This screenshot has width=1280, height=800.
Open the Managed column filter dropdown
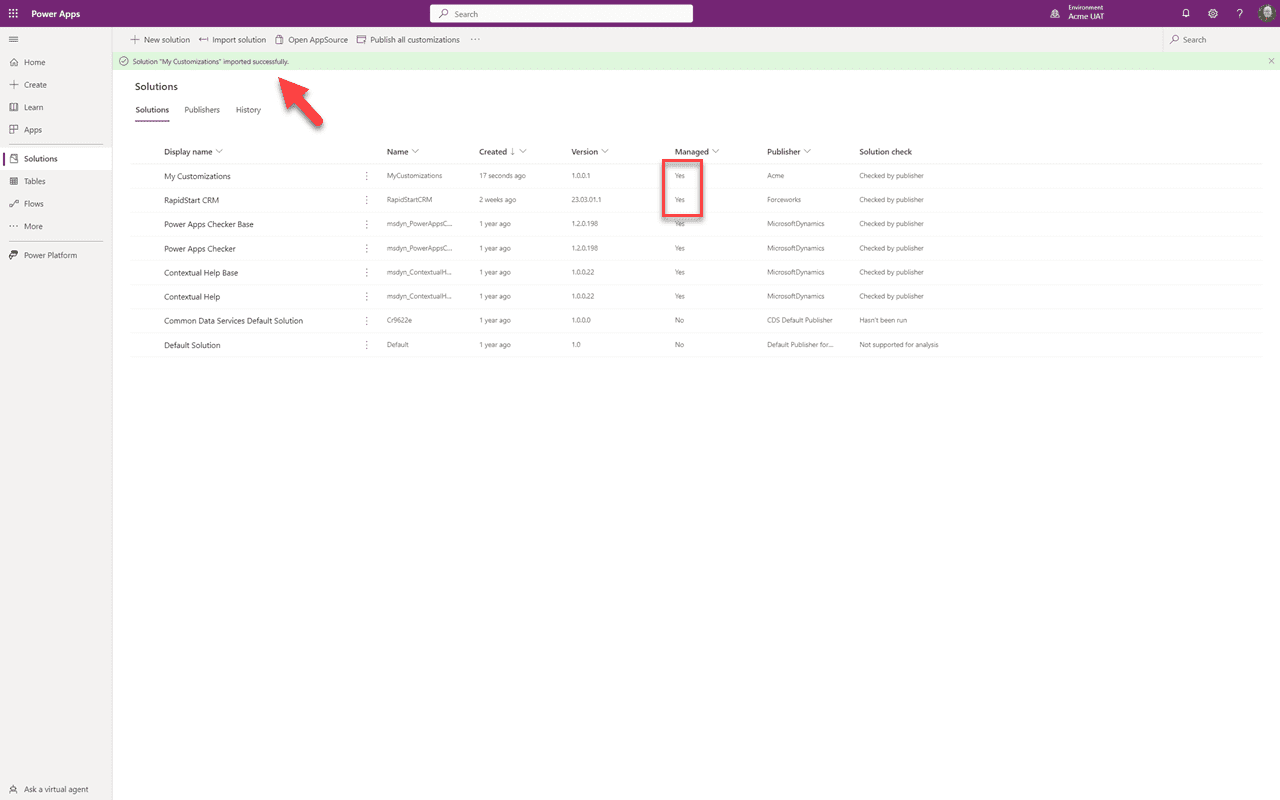pyautogui.click(x=715, y=151)
